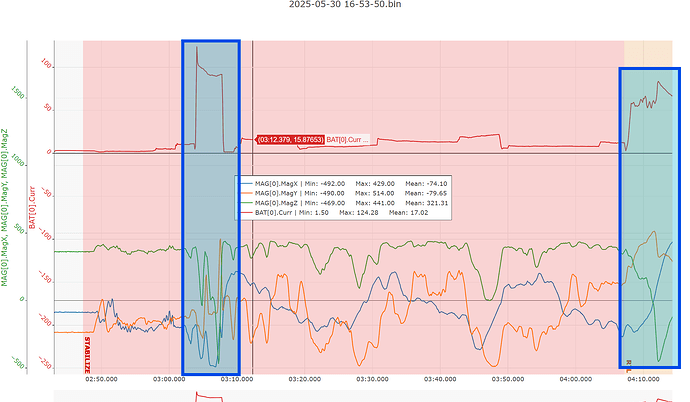
Task: Click the BAT[0].Curr hover trace name label
Action: pyautogui.click(x=347, y=139)
